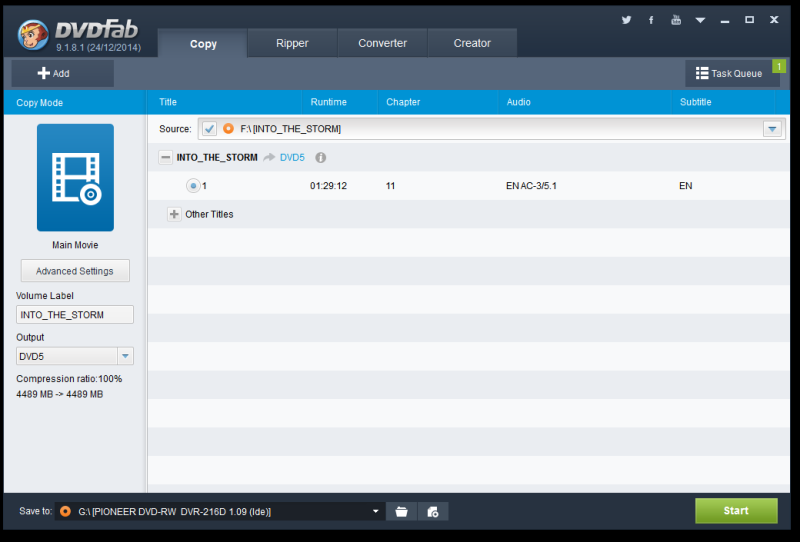Switch to the Creator tab
The height and width of the screenshot is (542, 800).
tap(472, 43)
